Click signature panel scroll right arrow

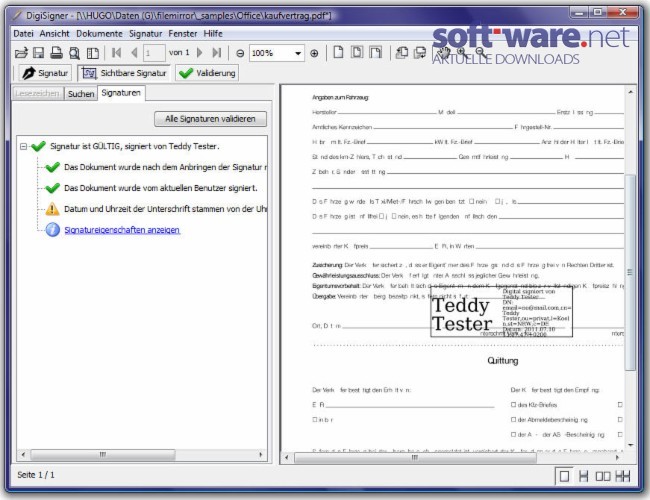[x=261, y=455]
